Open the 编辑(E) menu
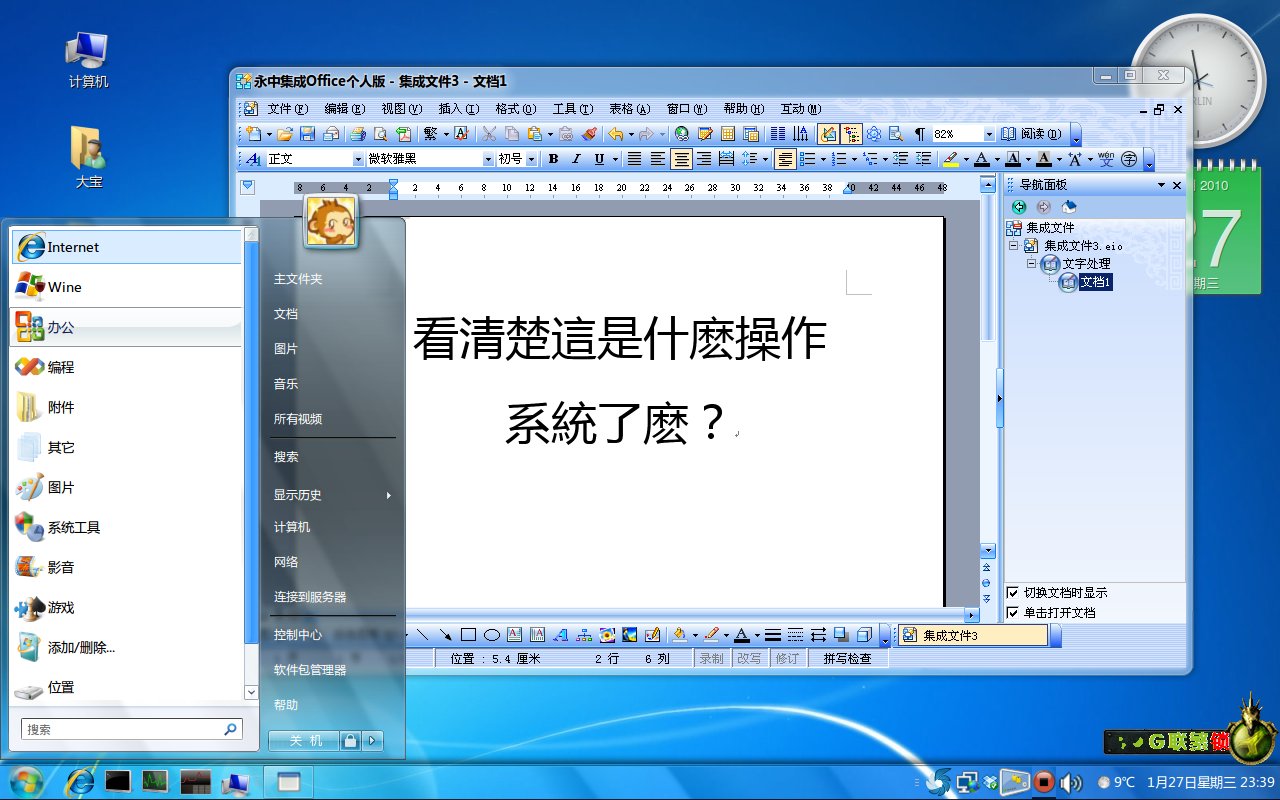 [344, 109]
